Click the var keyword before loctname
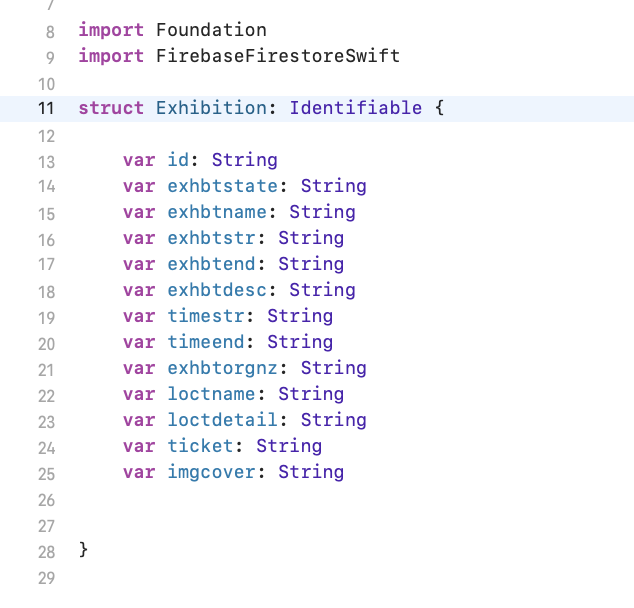Viewport: 634px width, 608px height. tap(139, 394)
